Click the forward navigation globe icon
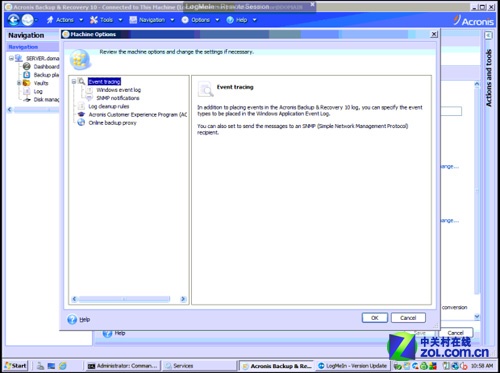 28,20
